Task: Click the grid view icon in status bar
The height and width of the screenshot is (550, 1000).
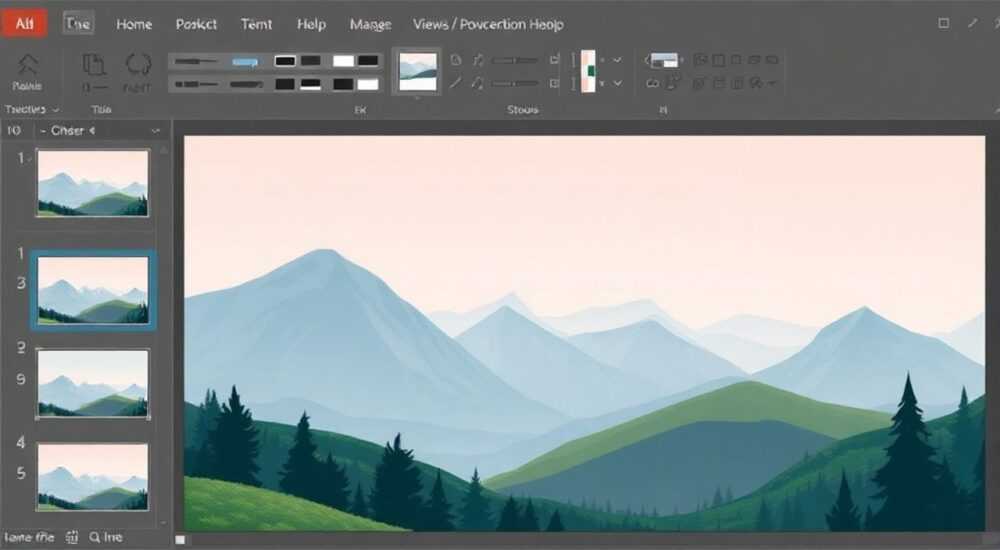Action: (x=72, y=537)
